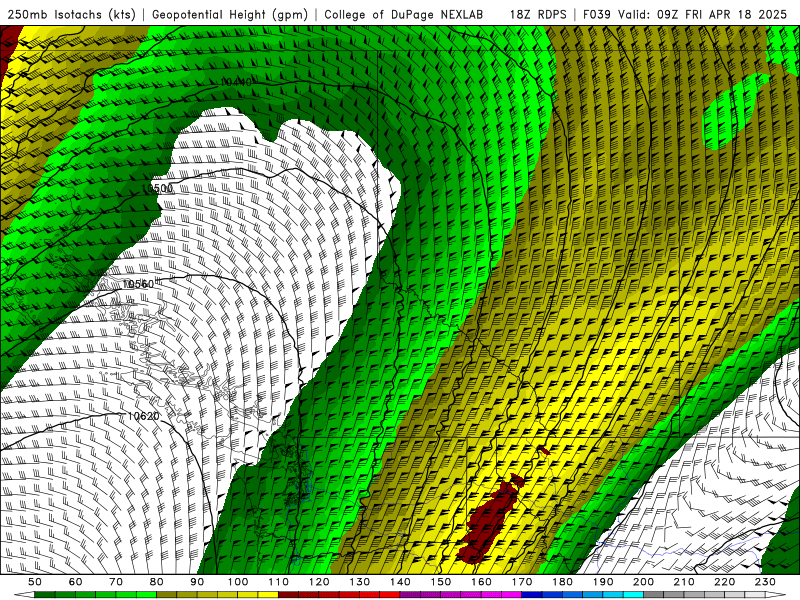The height and width of the screenshot is (600, 800).
Task: Click the "Valid: 09Z FRI APR 18 2025" text
Action: pyautogui.click(x=703, y=14)
